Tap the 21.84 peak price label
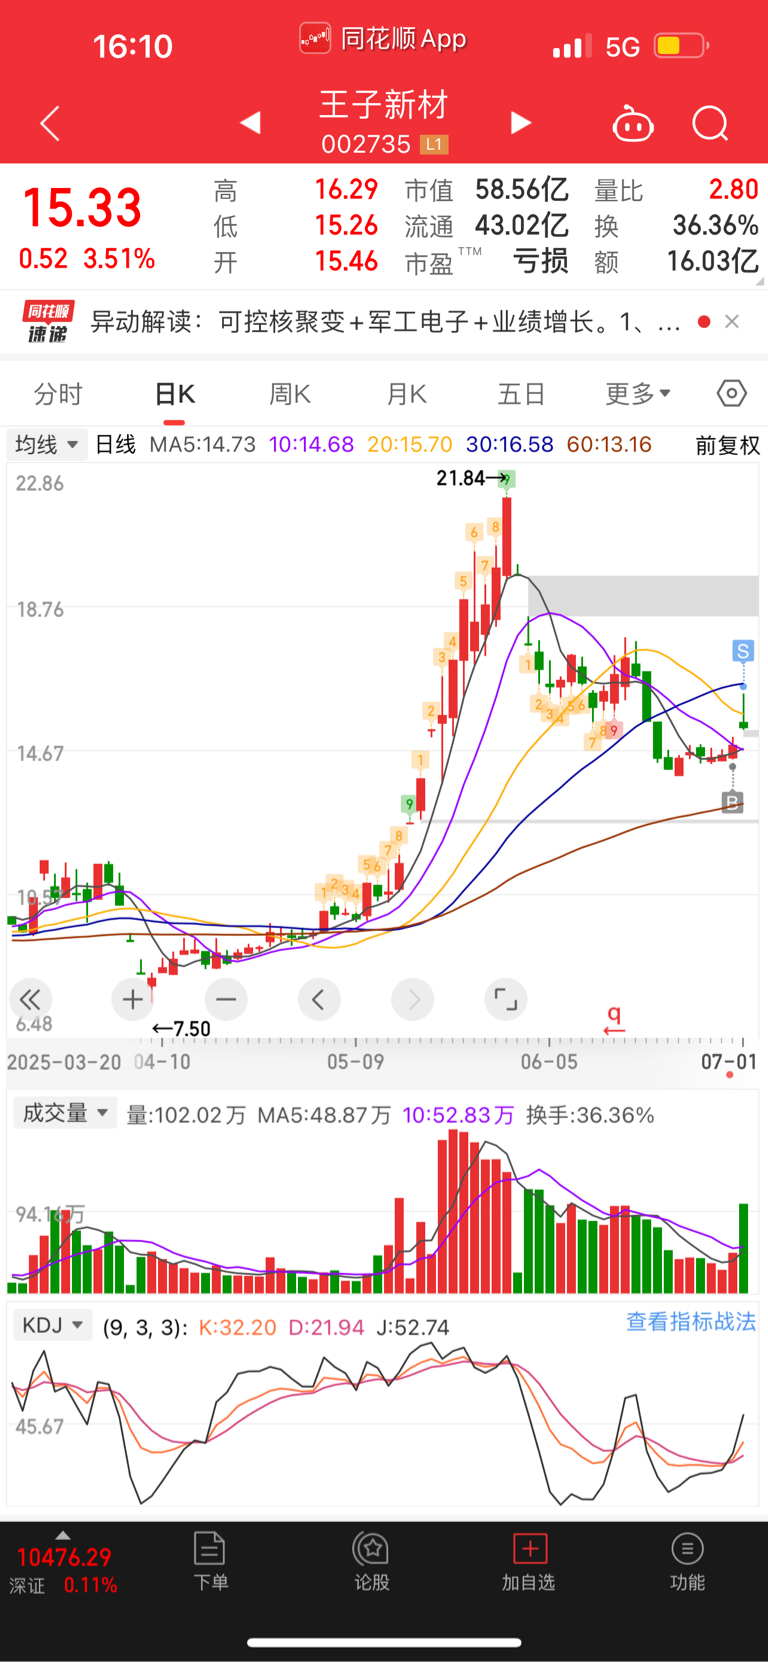 click(460, 478)
